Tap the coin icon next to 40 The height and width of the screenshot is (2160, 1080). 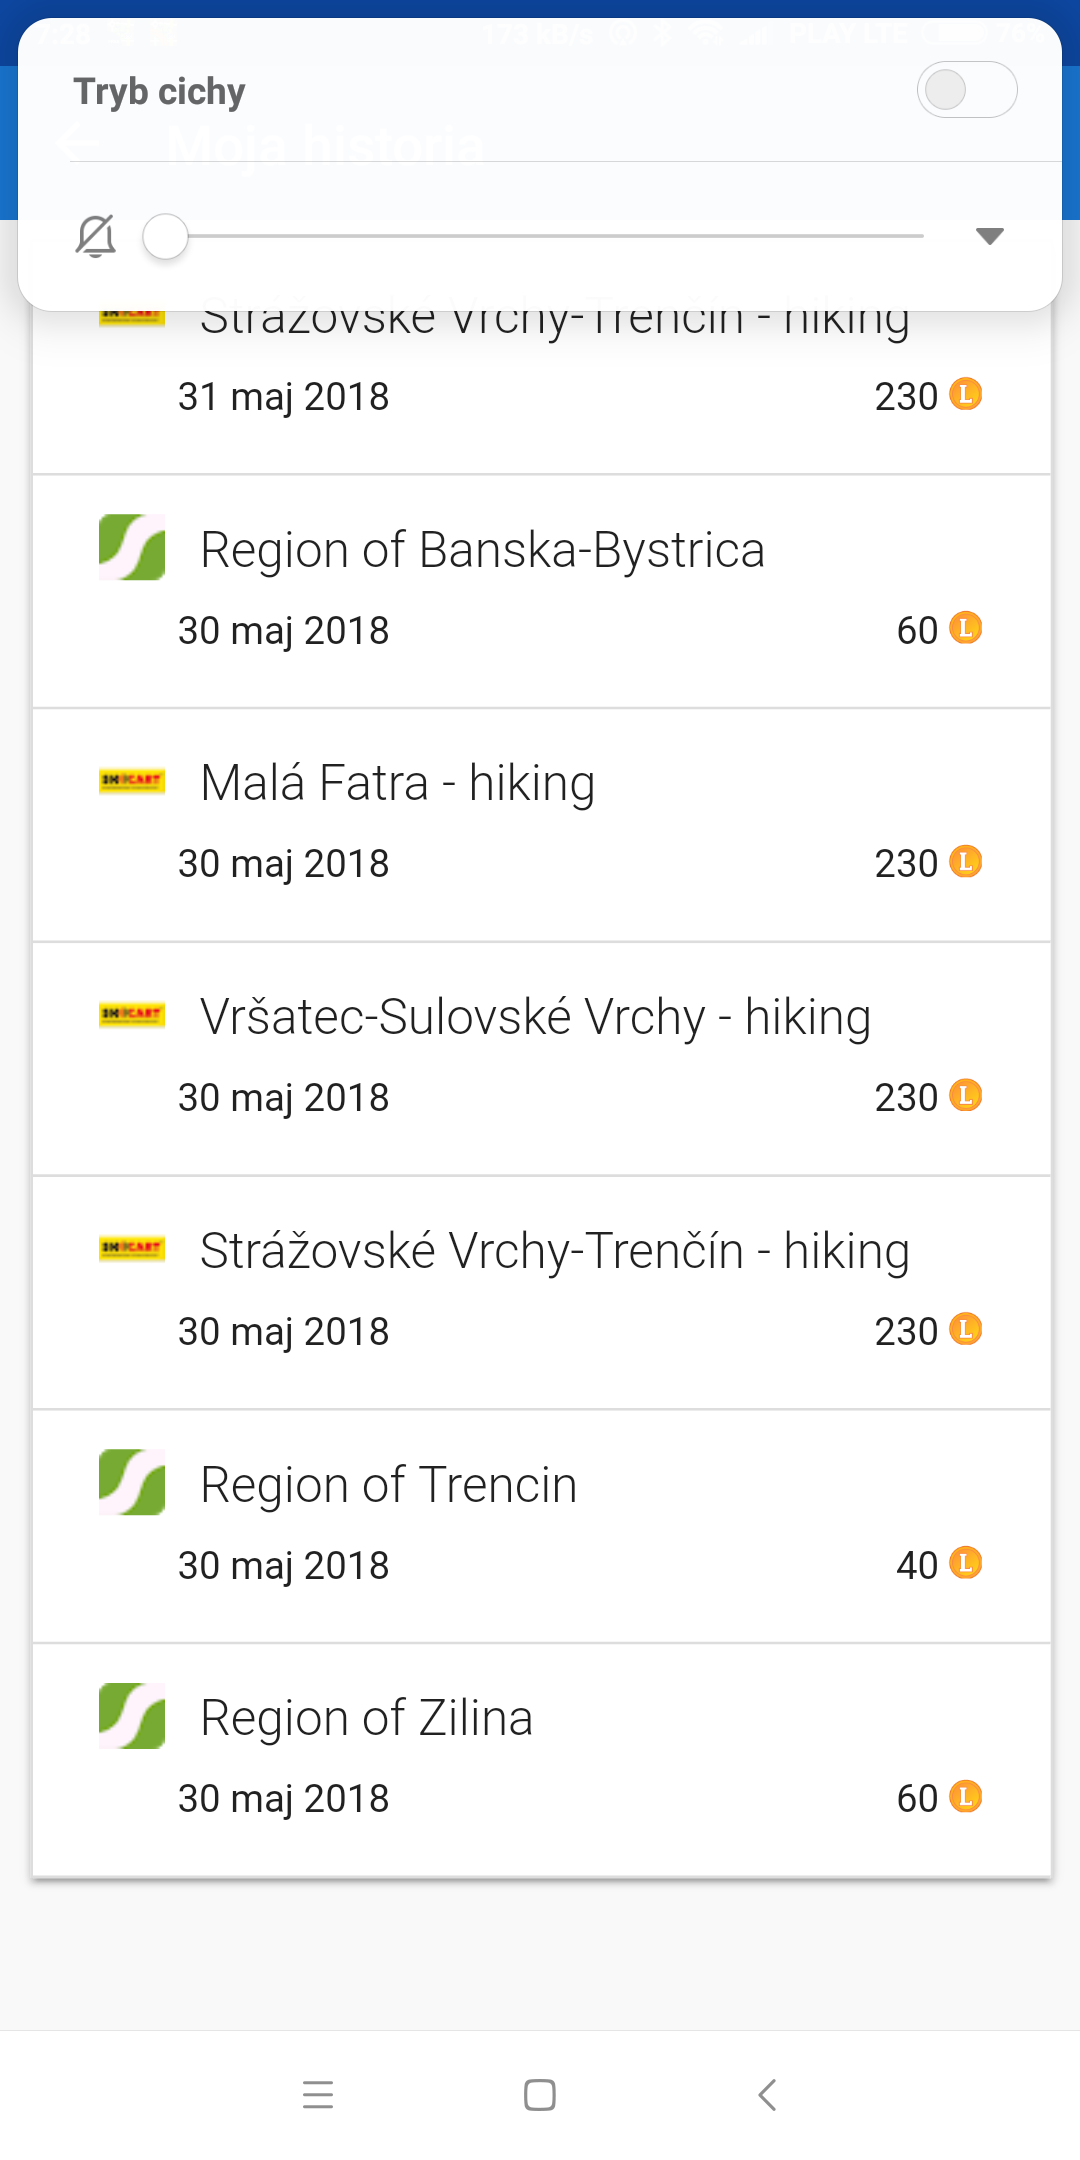[965, 1563]
